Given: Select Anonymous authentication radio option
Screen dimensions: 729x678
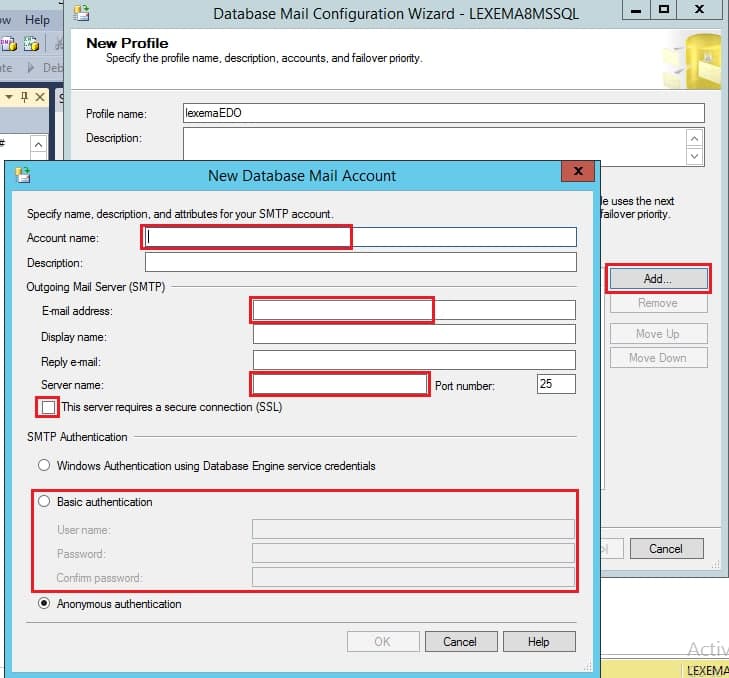Looking at the screenshot, I should click(44, 603).
